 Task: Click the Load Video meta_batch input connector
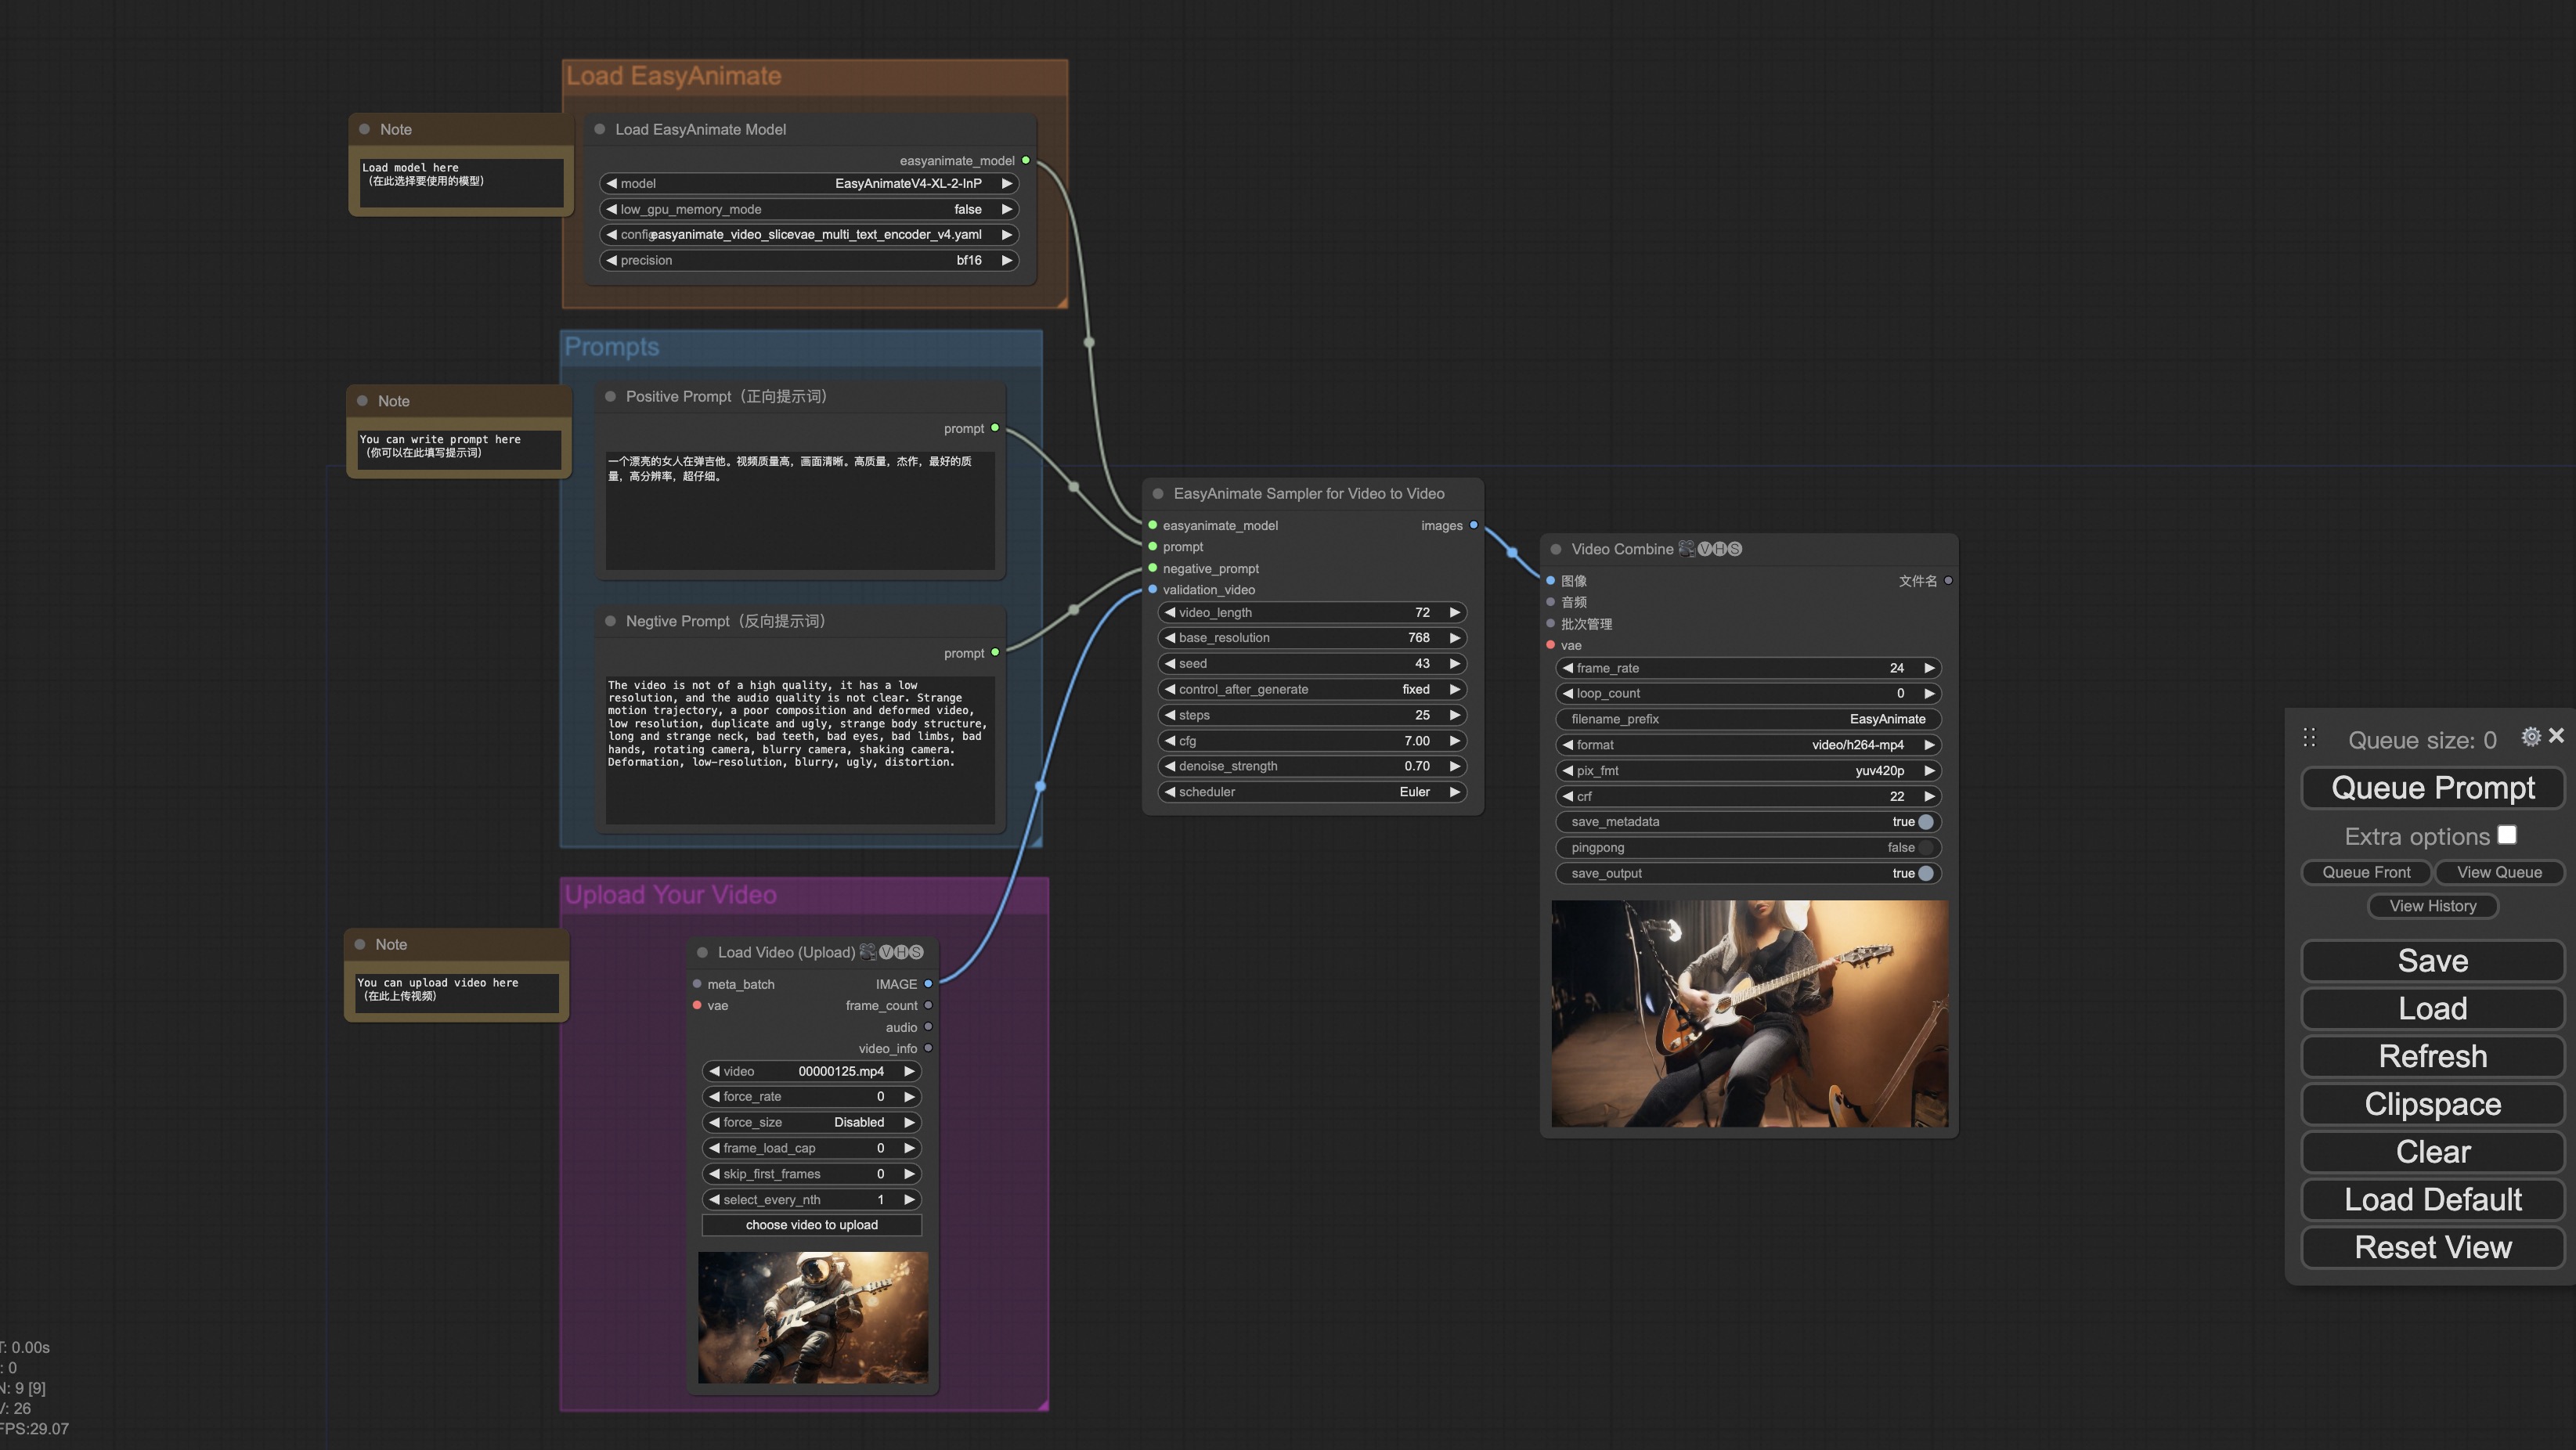click(x=697, y=984)
